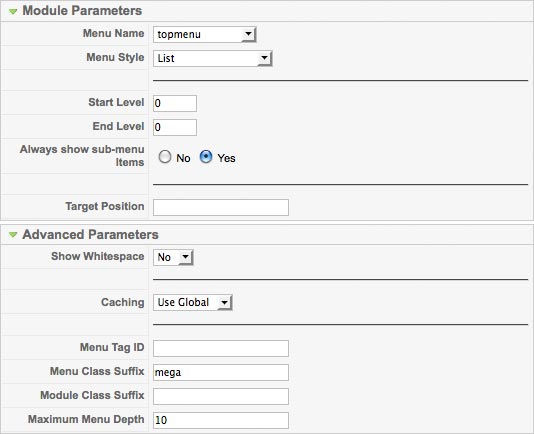The height and width of the screenshot is (434, 534).
Task: Select No for Always show sub-menu items
Action: (165, 157)
